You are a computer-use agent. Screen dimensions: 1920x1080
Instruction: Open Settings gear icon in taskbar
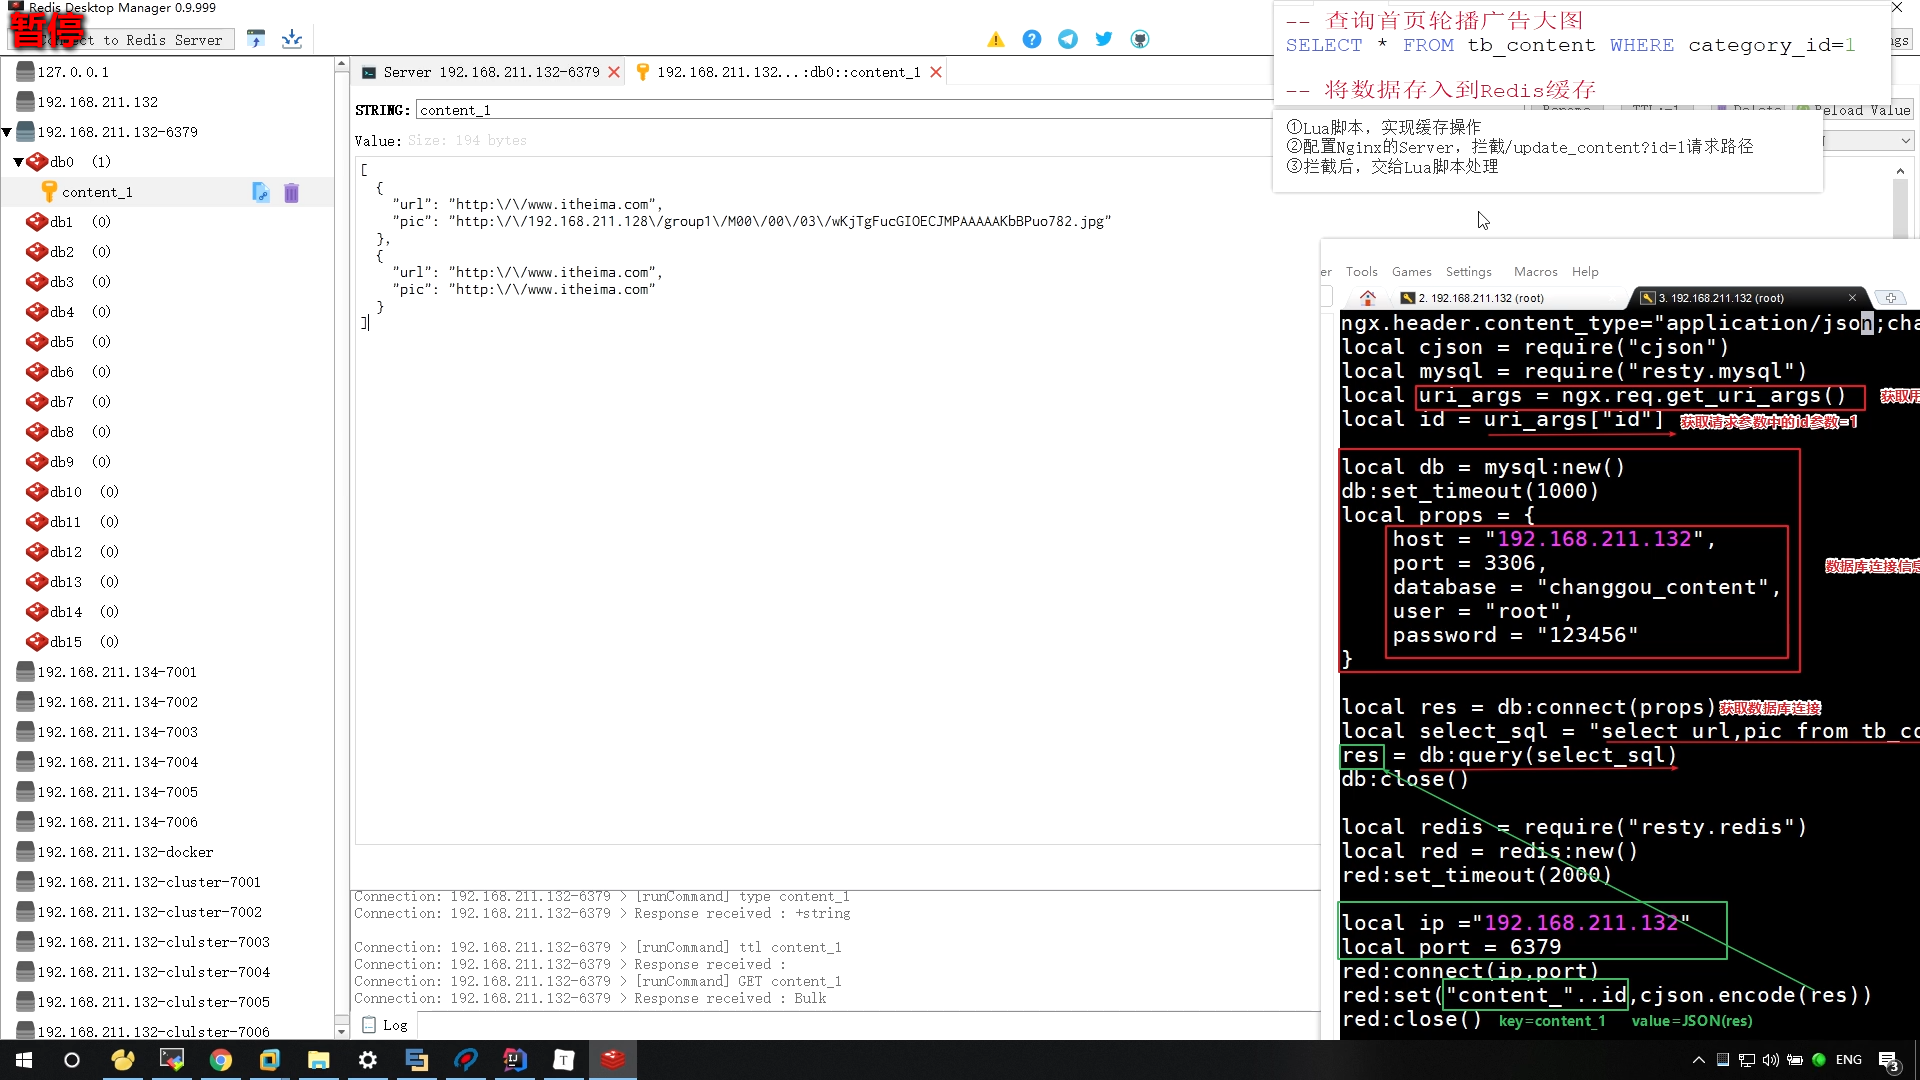[x=368, y=1060]
